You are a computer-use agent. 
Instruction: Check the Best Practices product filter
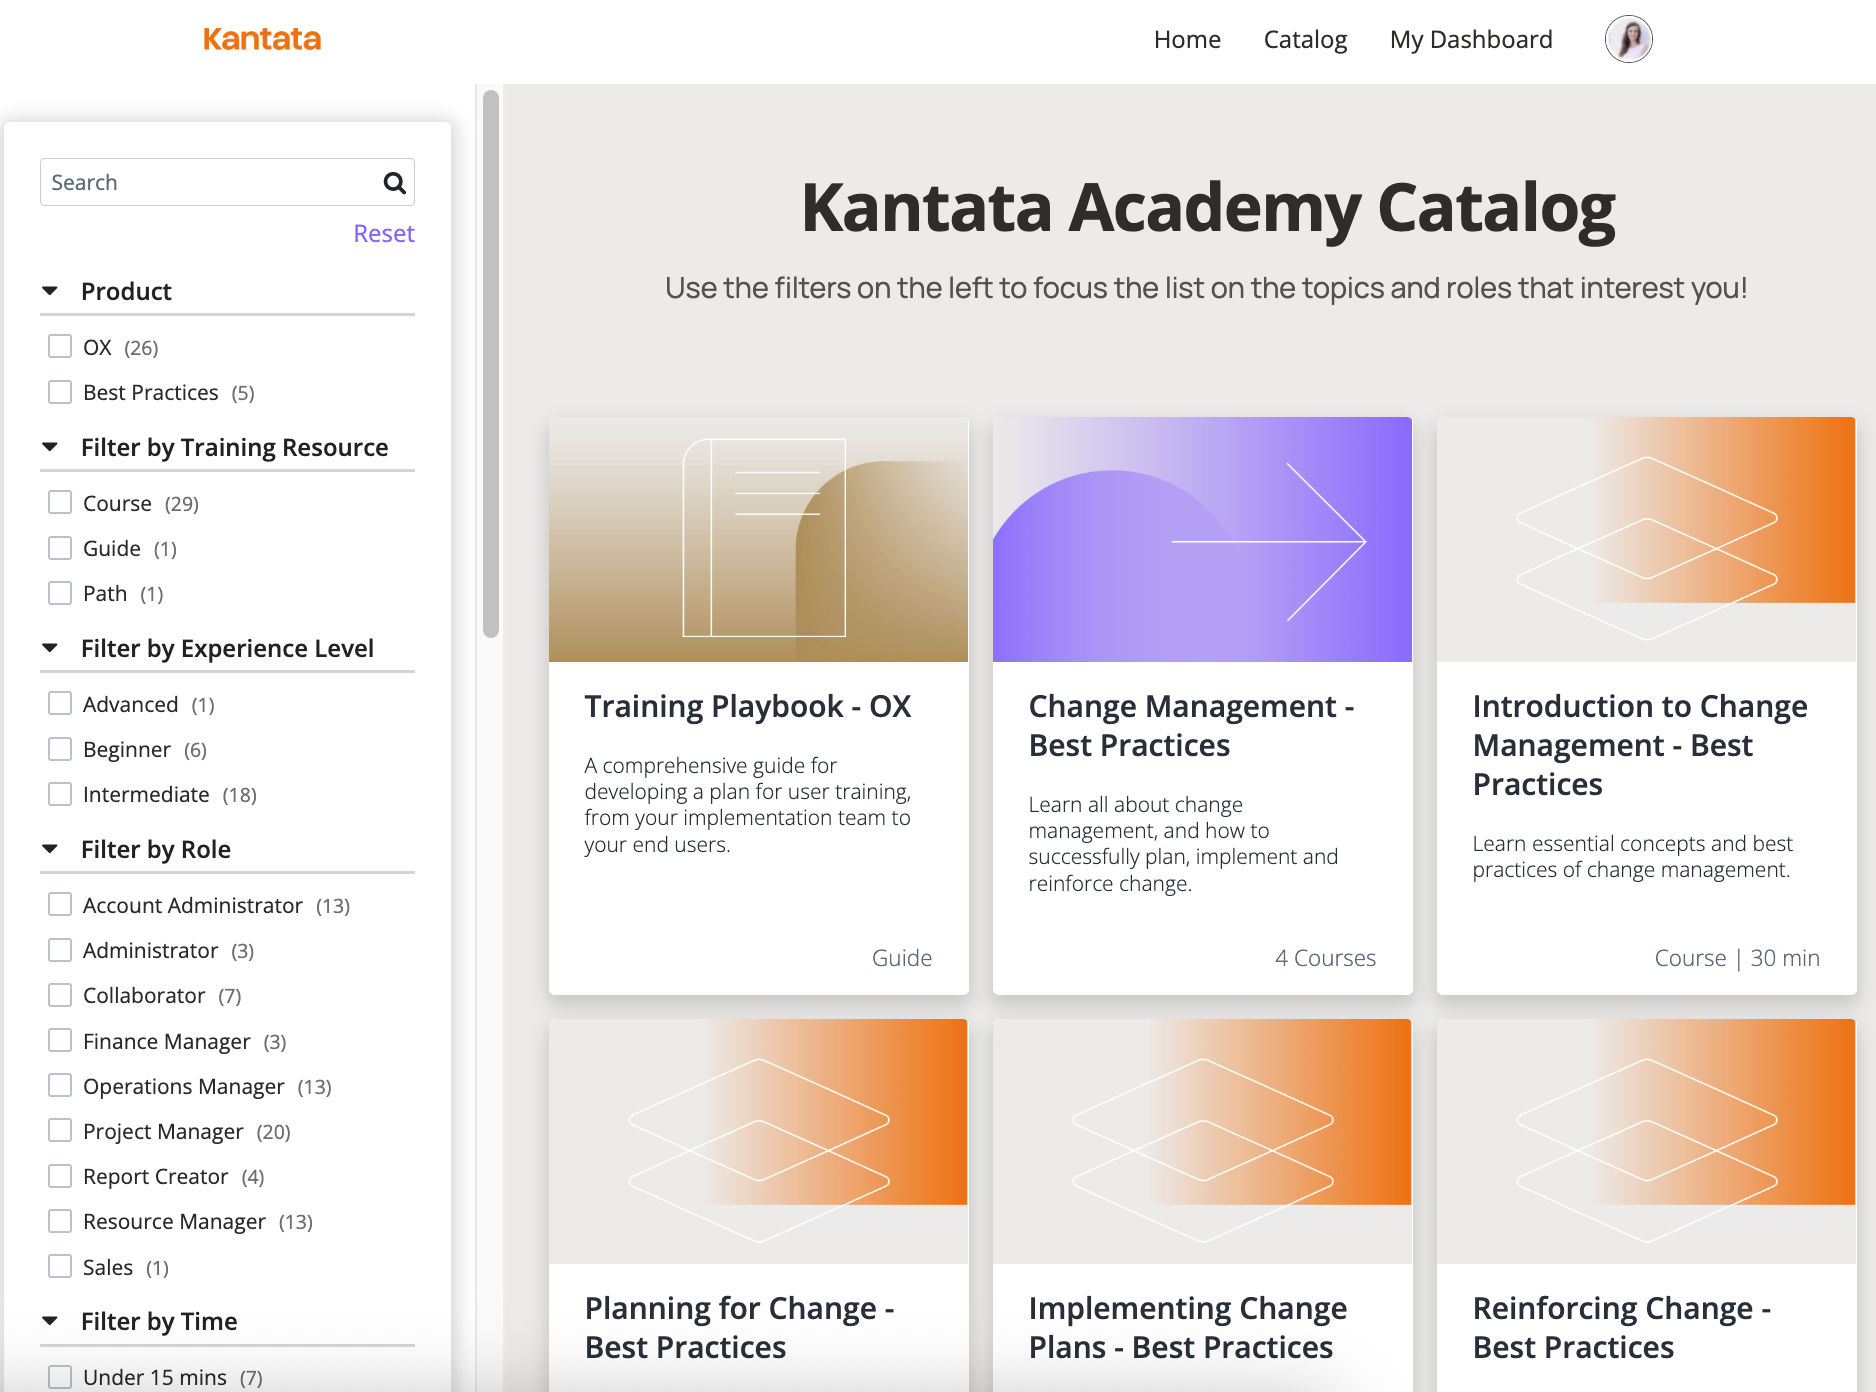tap(60, 392)
